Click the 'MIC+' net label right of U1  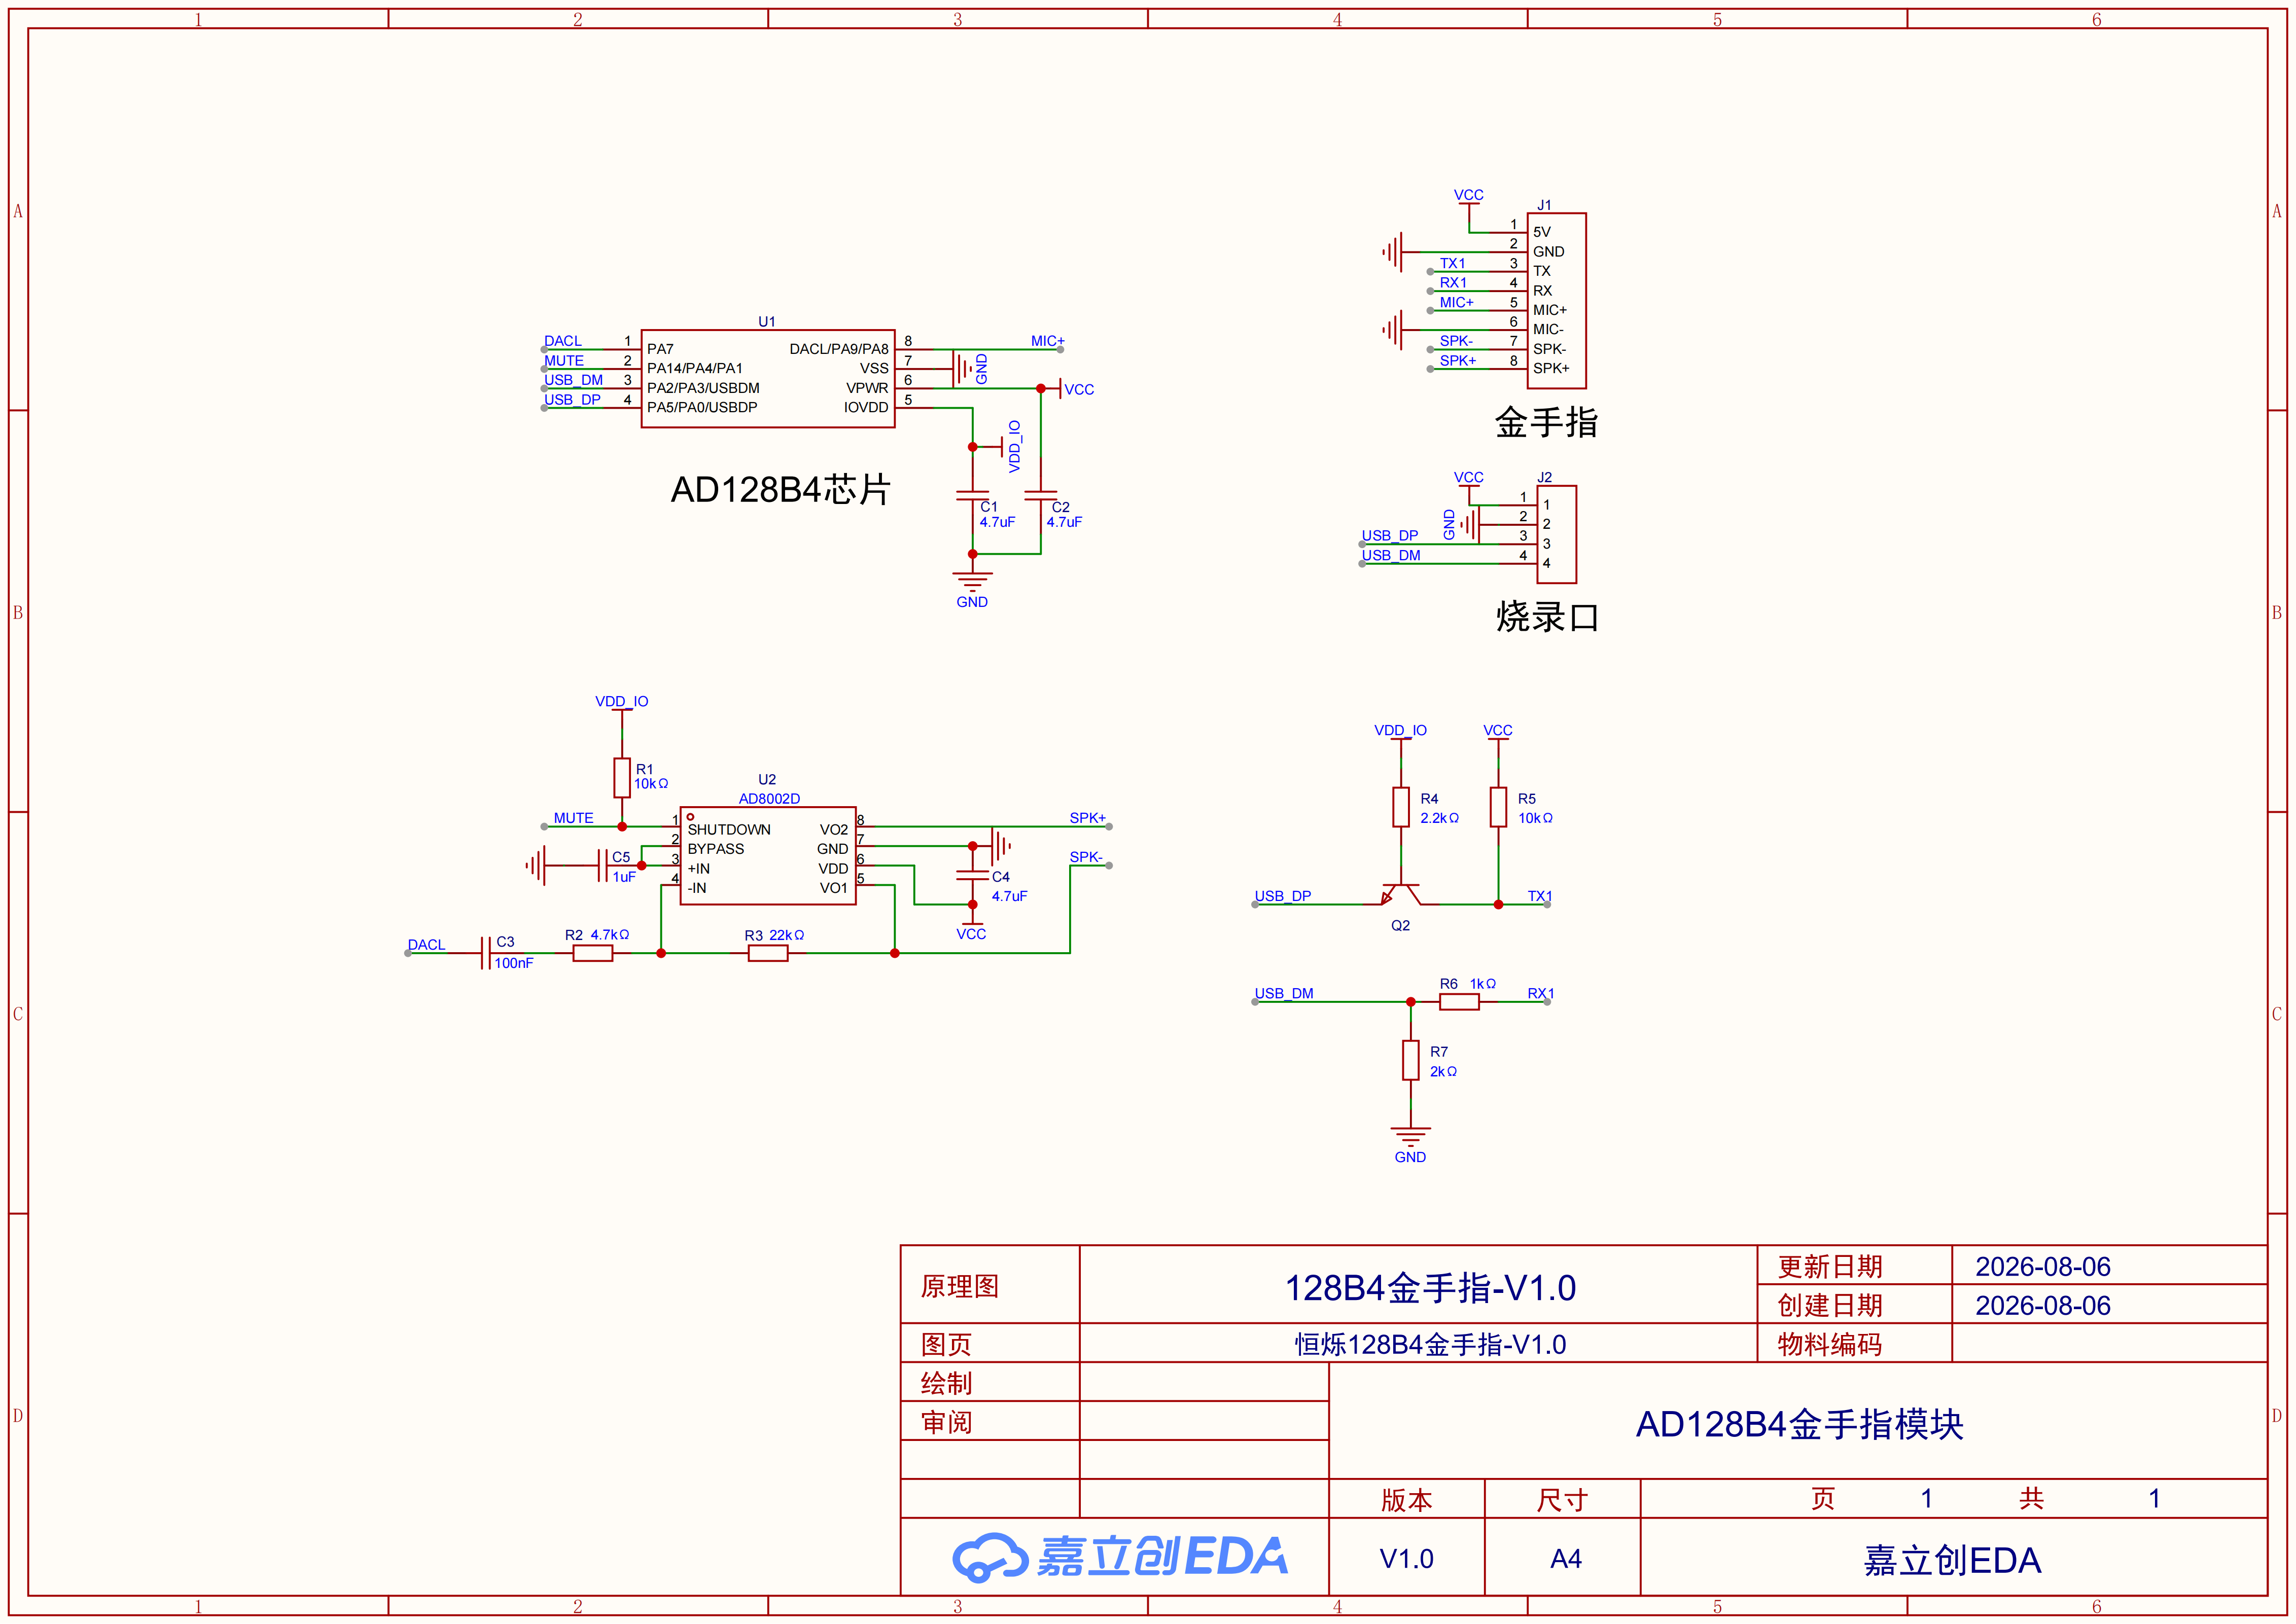(x=1048, y=341)
